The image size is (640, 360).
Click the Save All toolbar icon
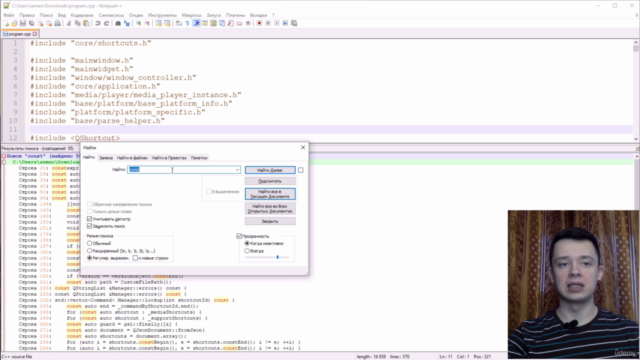coord(31,23)
